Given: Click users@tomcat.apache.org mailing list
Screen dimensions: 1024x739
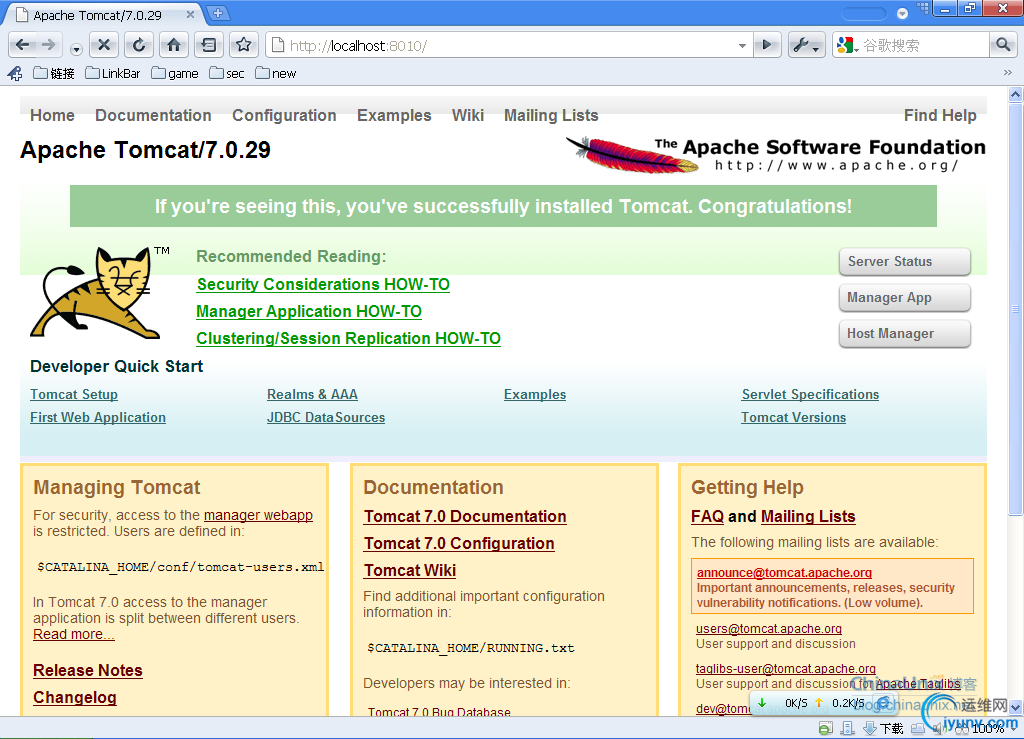Looking at the screenshot, I should (x=769, y=629).
